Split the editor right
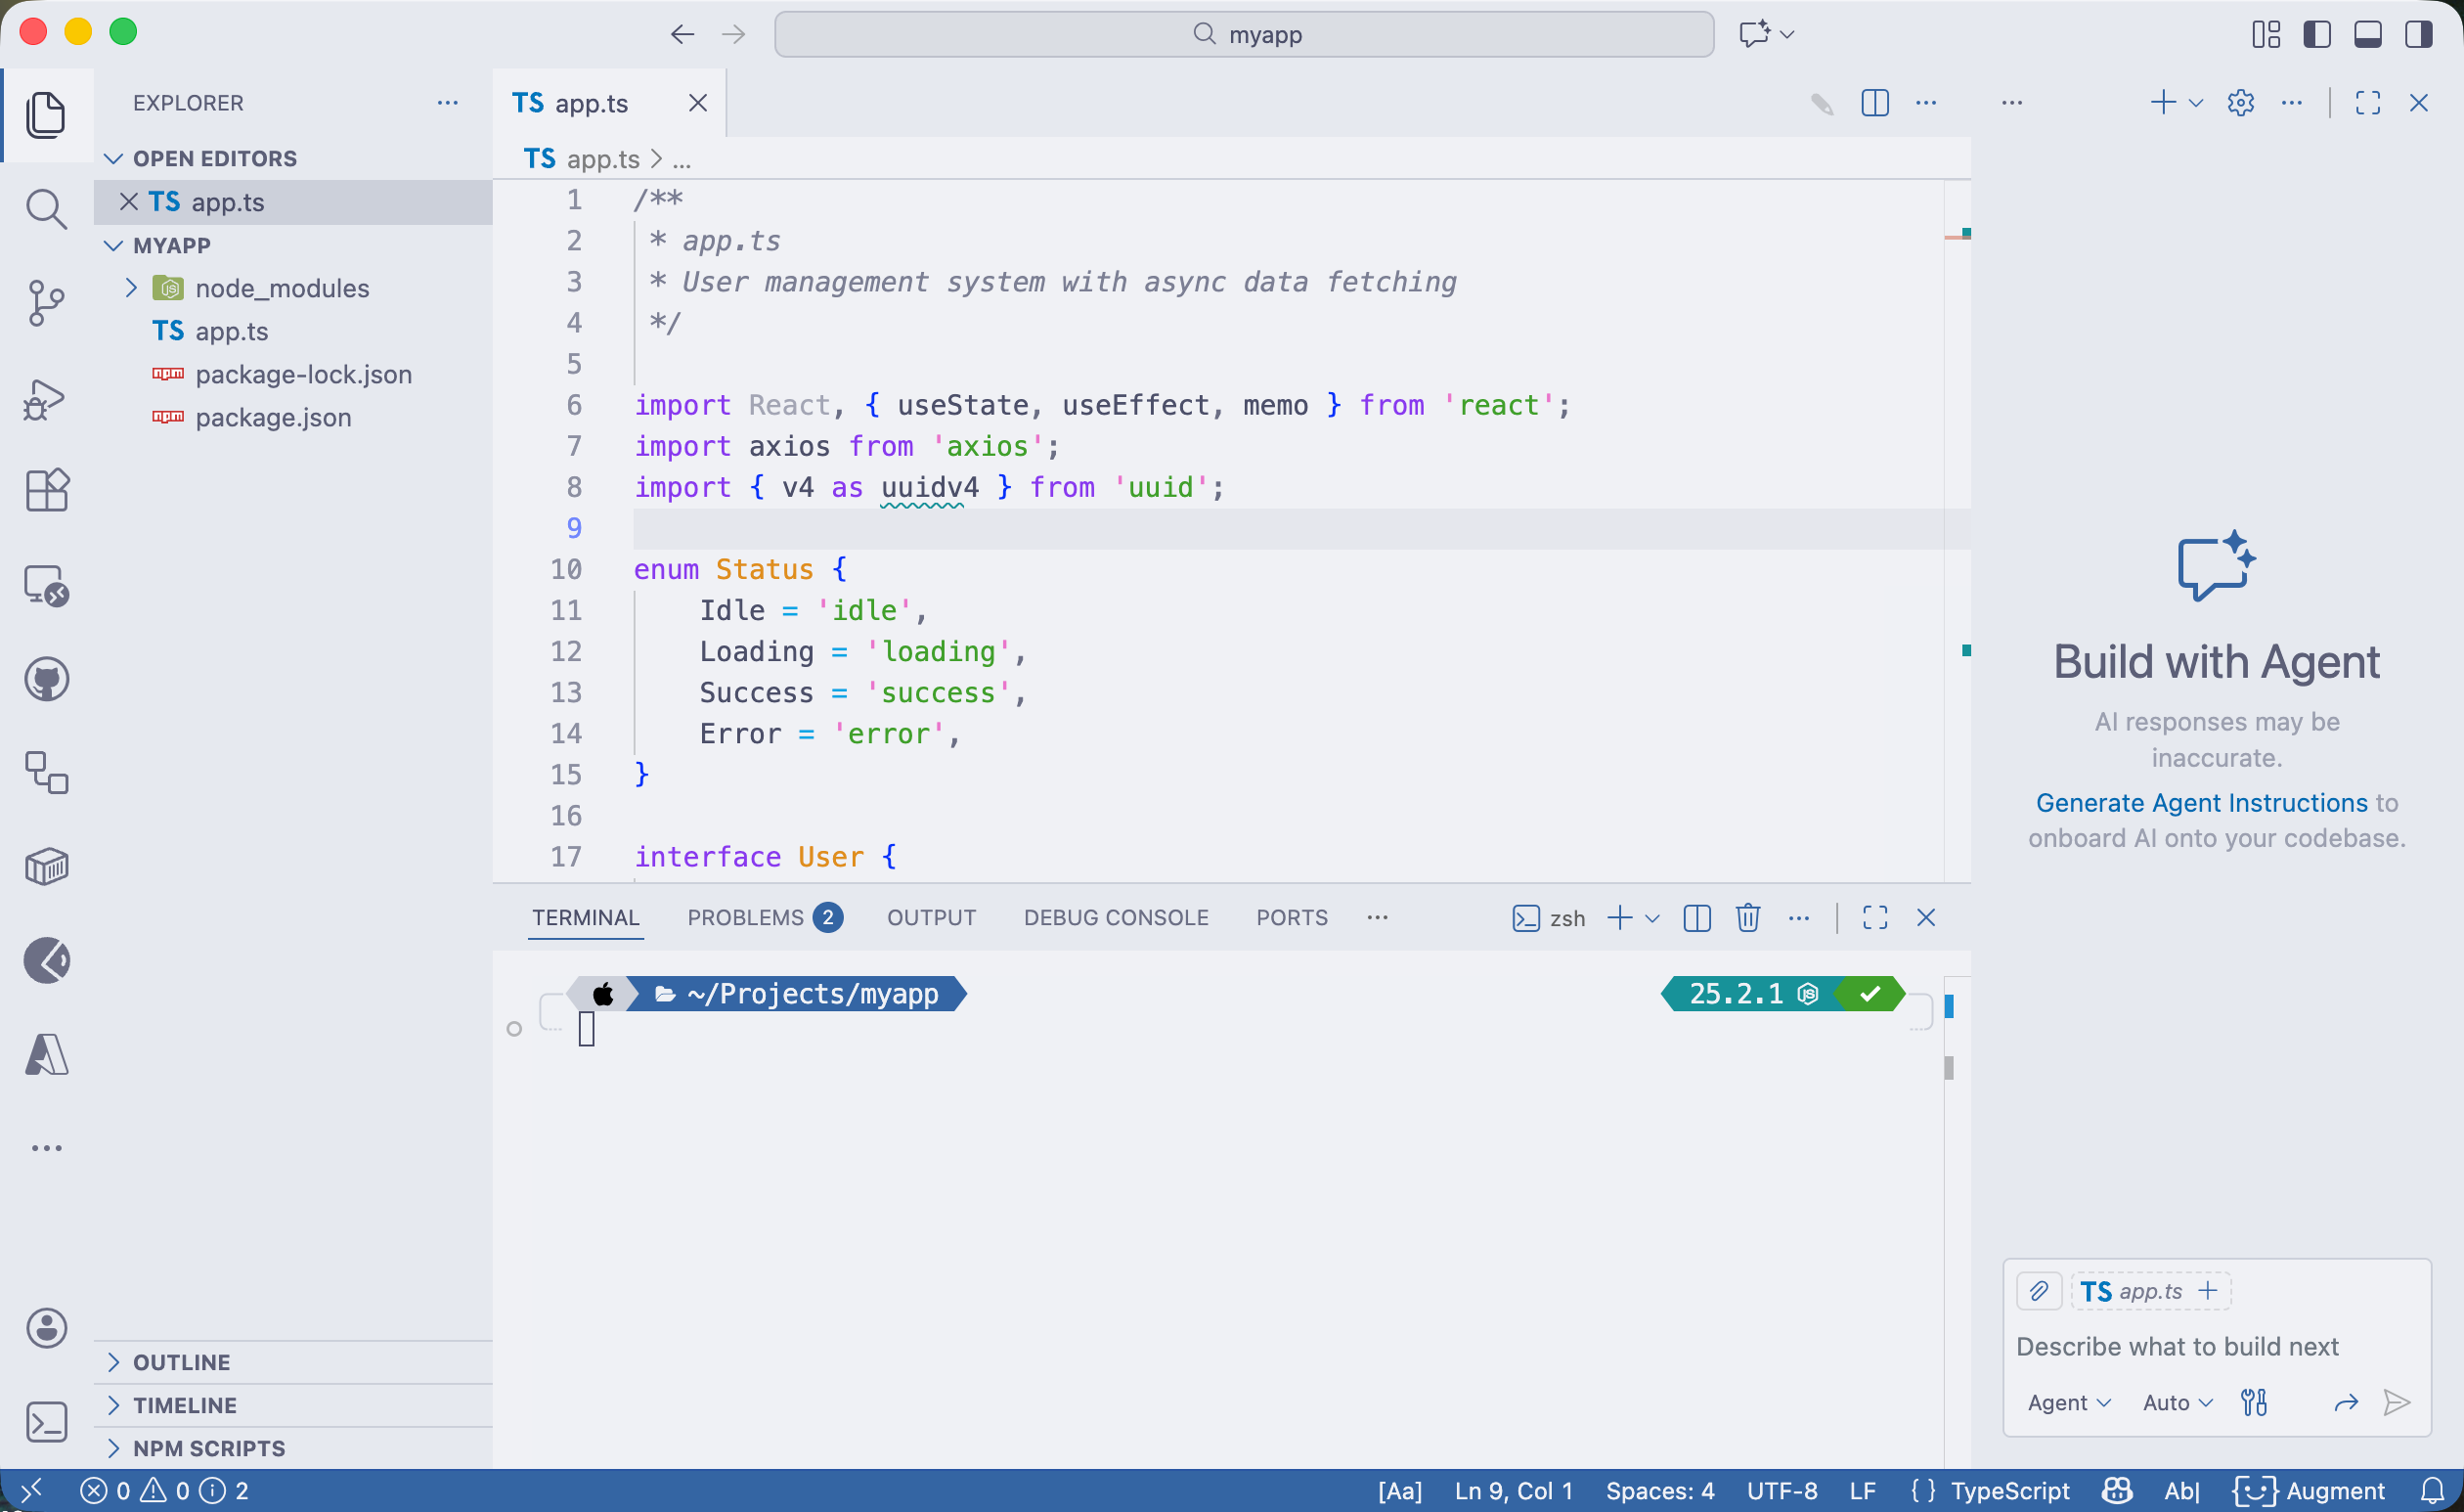This screenshot has width=2464, height=1512. point(1875,103)
